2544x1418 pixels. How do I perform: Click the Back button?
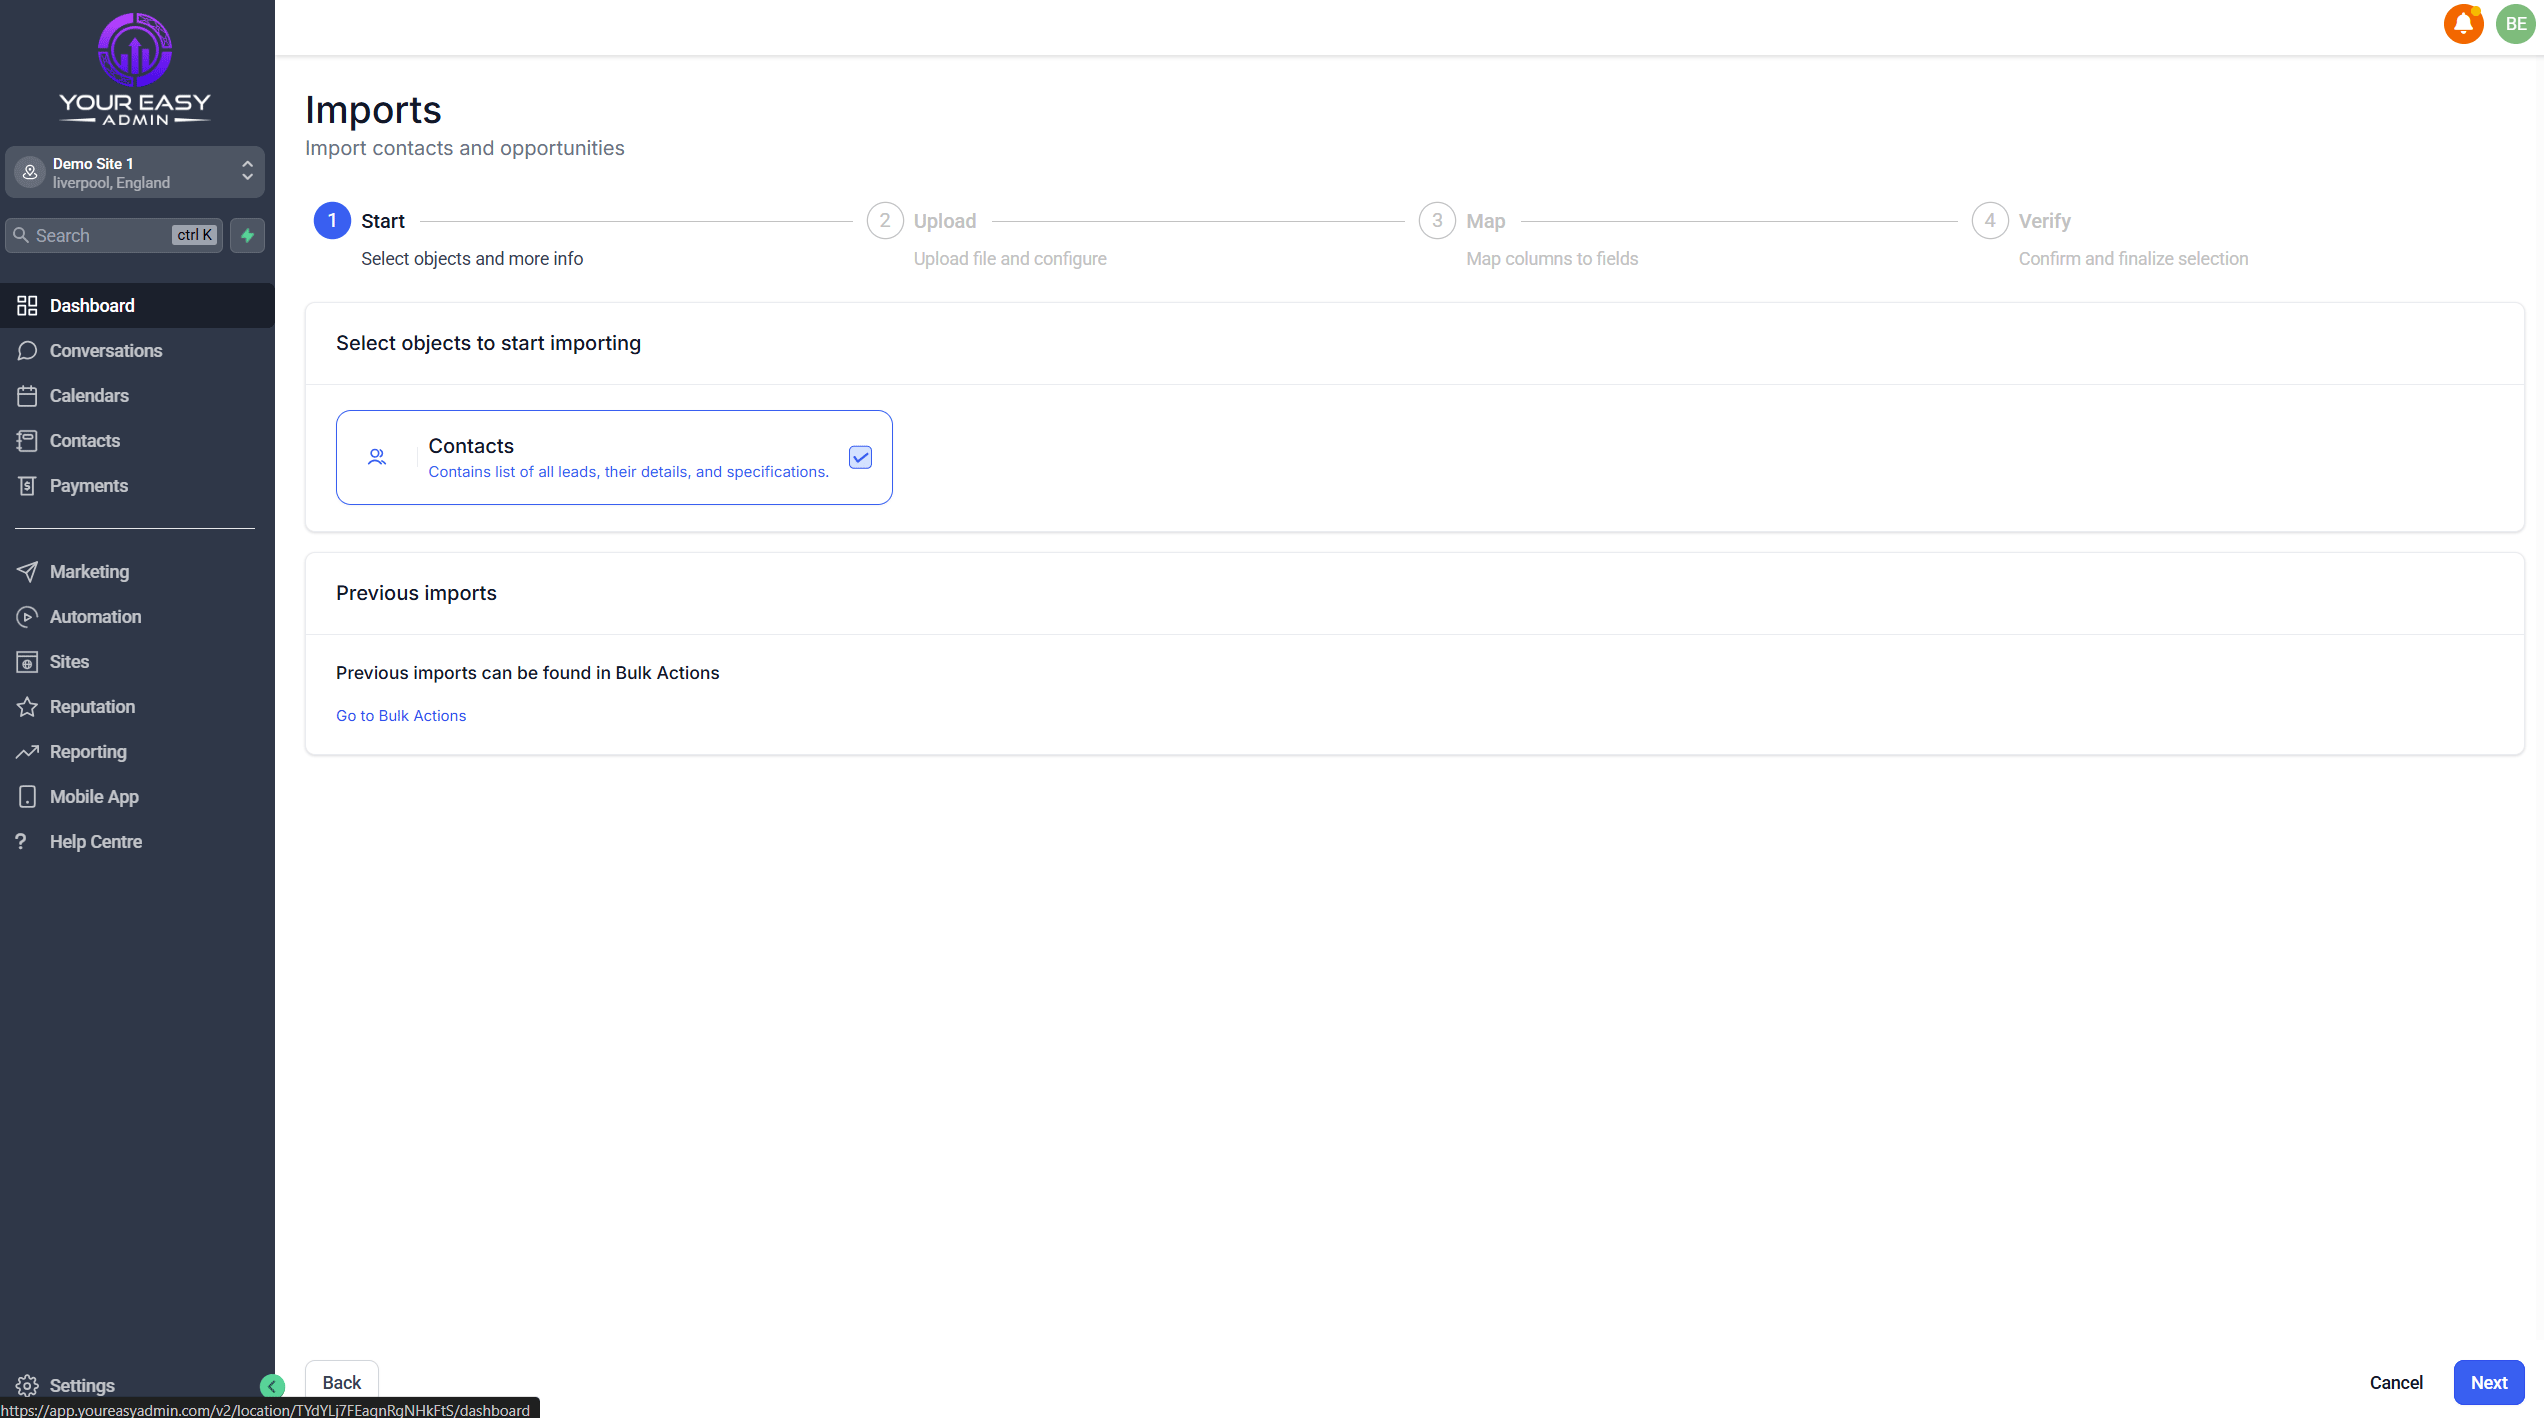pyautogui.click(x=341, y=1382)
